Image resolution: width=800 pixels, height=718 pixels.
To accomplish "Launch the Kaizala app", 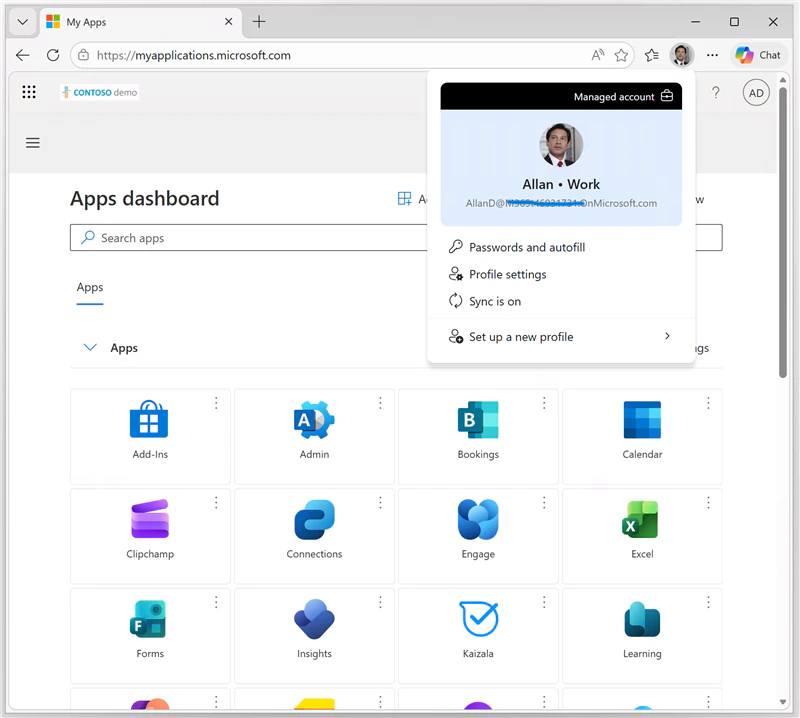I will point(478,635).
